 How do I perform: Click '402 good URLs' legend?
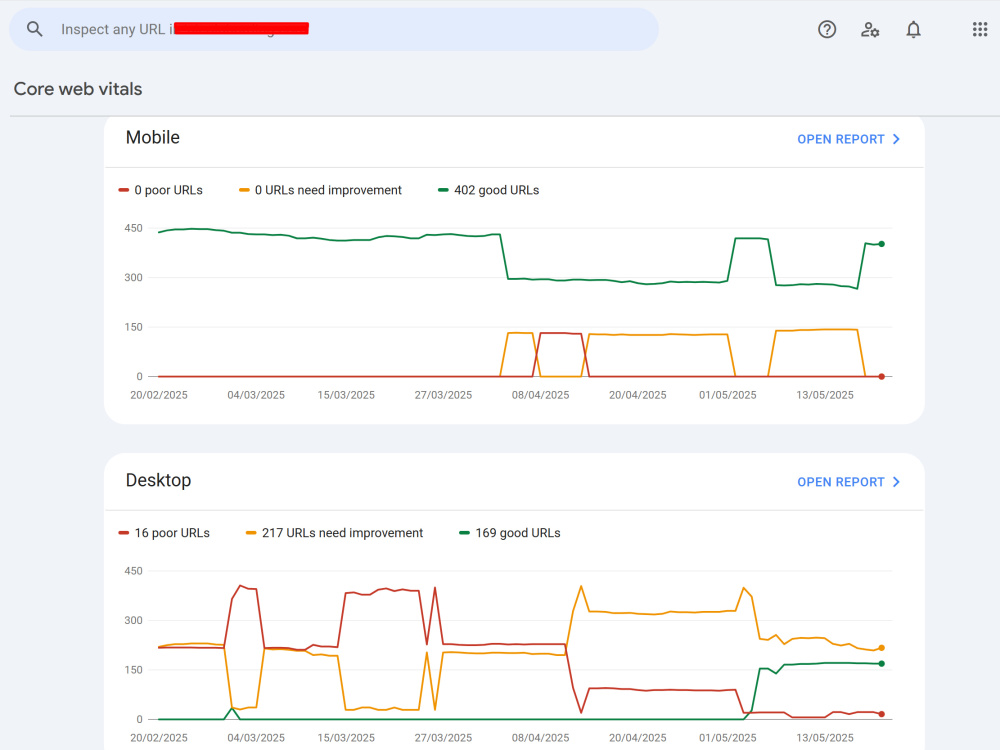[x=489, y=190]
